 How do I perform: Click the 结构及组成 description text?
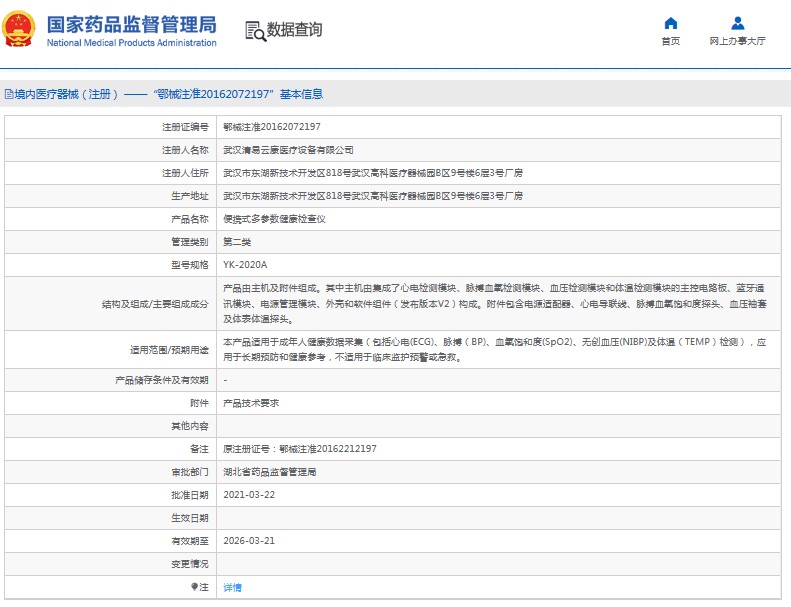(x=495, y=303)
